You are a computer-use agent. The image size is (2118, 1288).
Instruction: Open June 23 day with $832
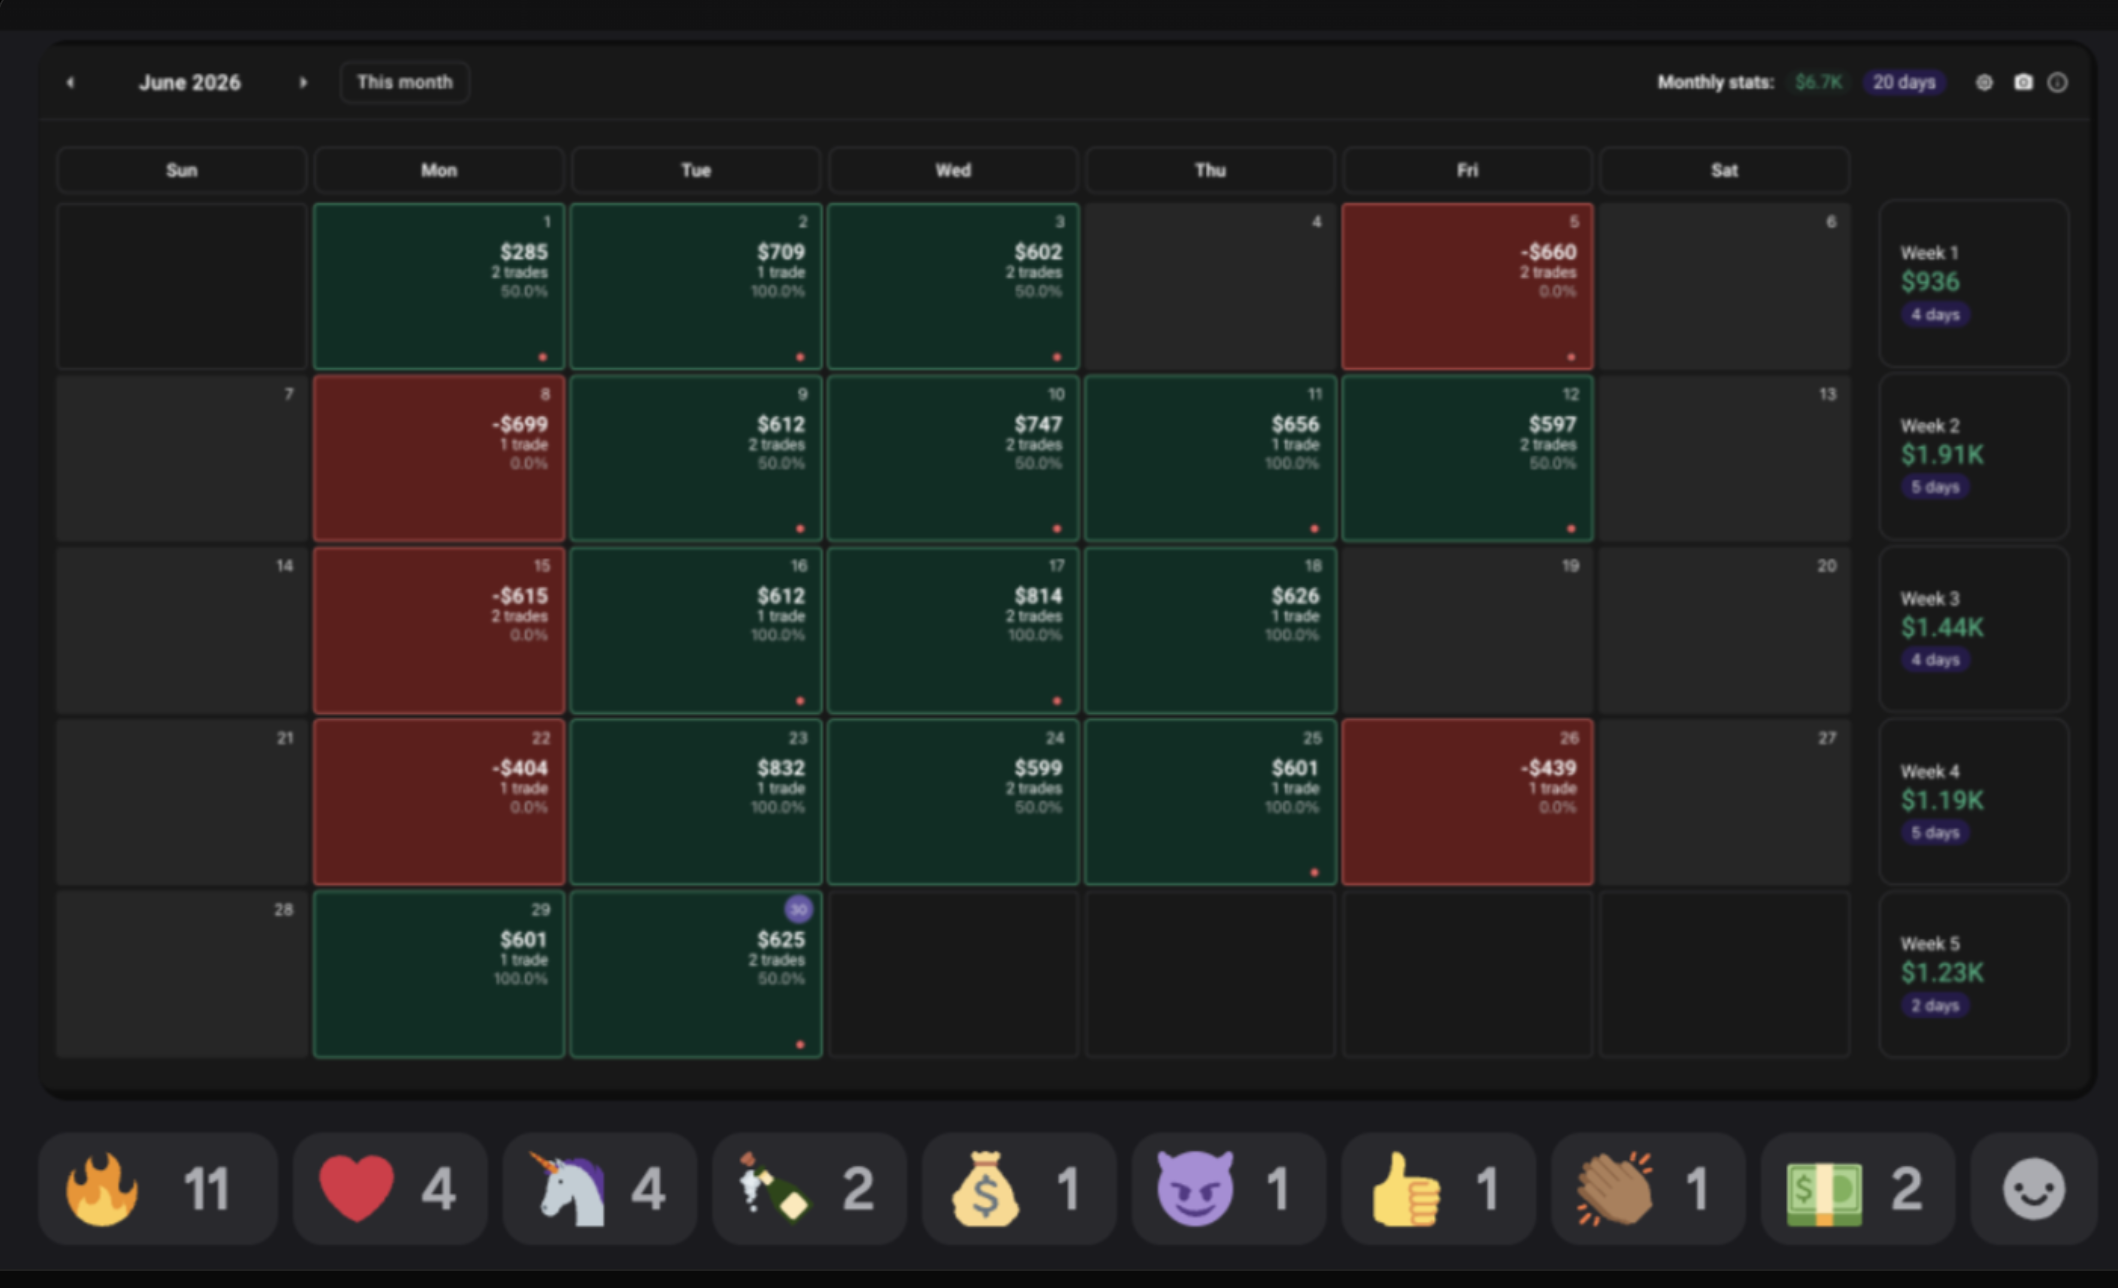(x=696, y=802)
